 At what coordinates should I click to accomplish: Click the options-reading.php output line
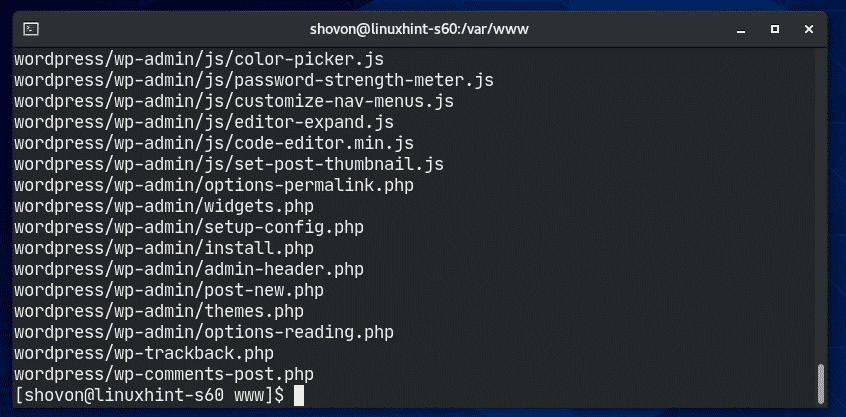[204, 332]
